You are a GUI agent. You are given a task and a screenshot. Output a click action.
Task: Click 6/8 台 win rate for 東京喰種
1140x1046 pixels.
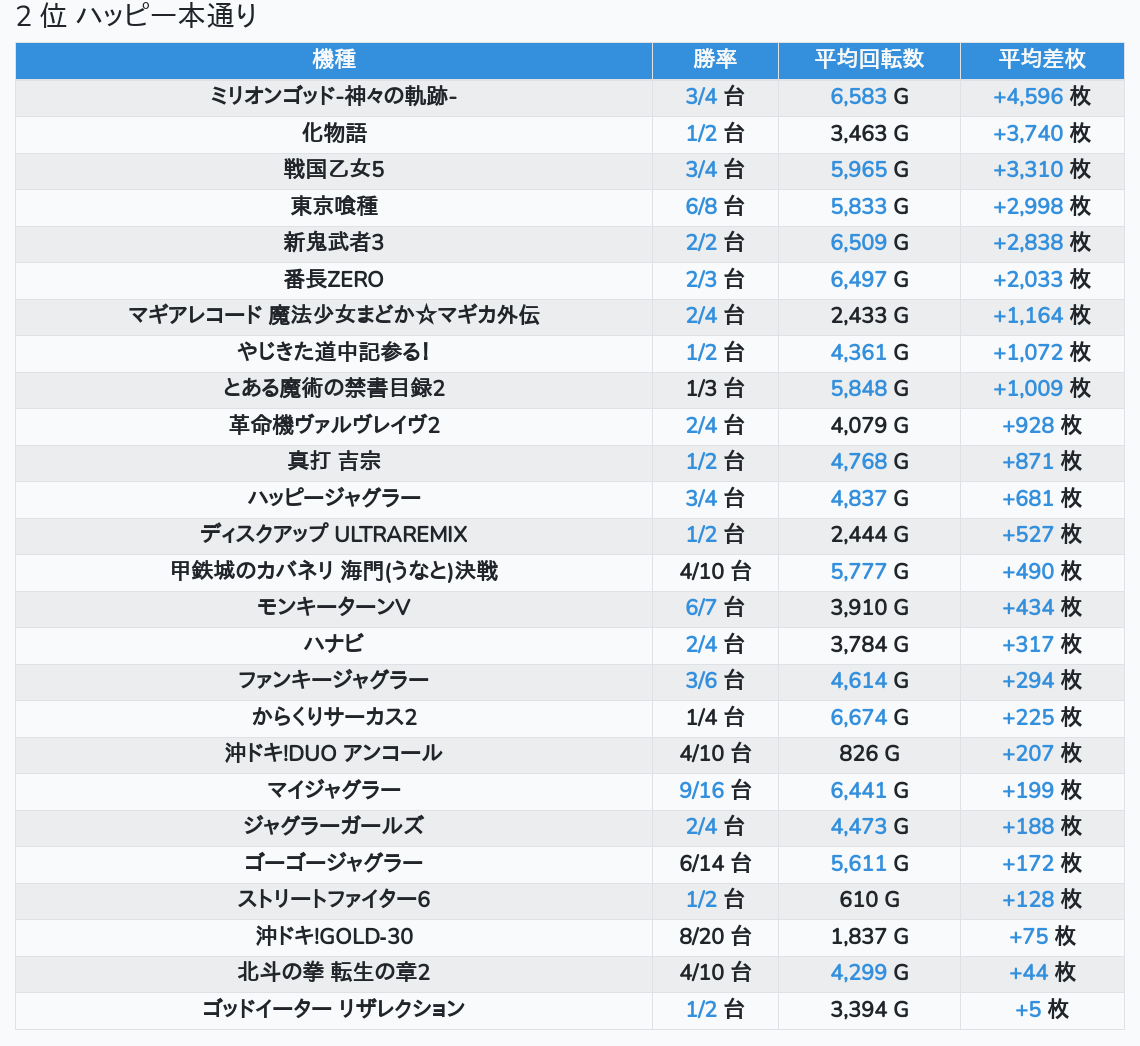coord(715,206)
